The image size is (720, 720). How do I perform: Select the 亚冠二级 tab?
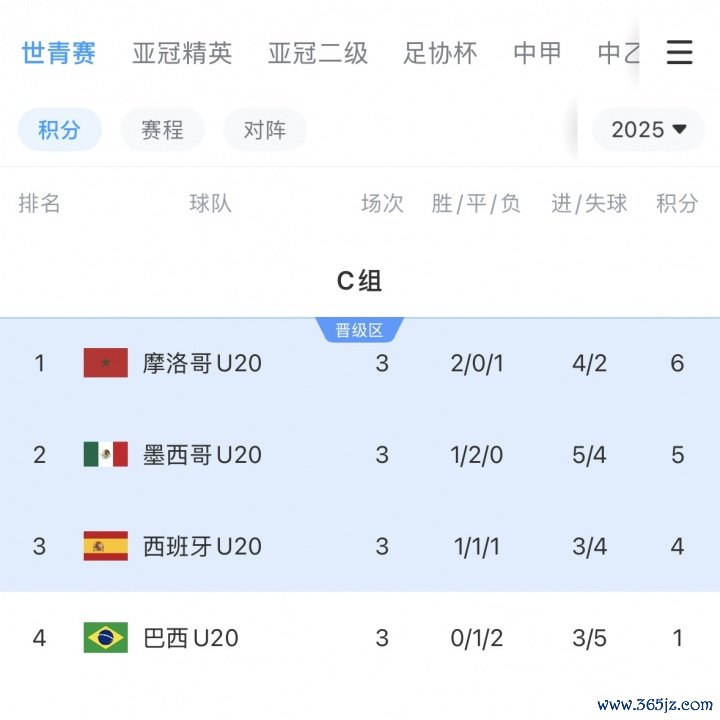click(318, 53)
